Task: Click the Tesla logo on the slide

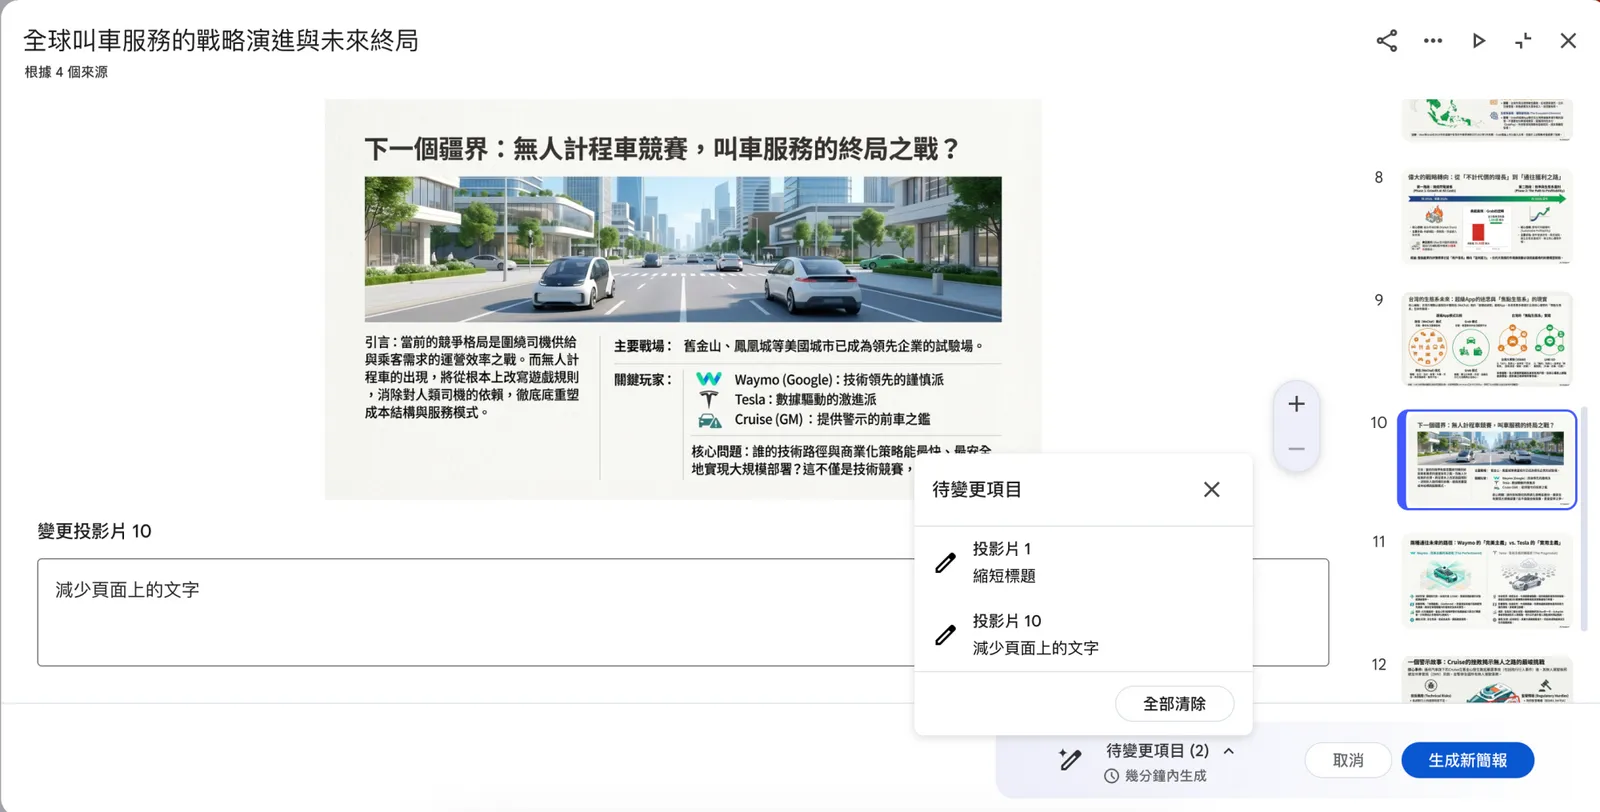Action: [x=709, y=399]
